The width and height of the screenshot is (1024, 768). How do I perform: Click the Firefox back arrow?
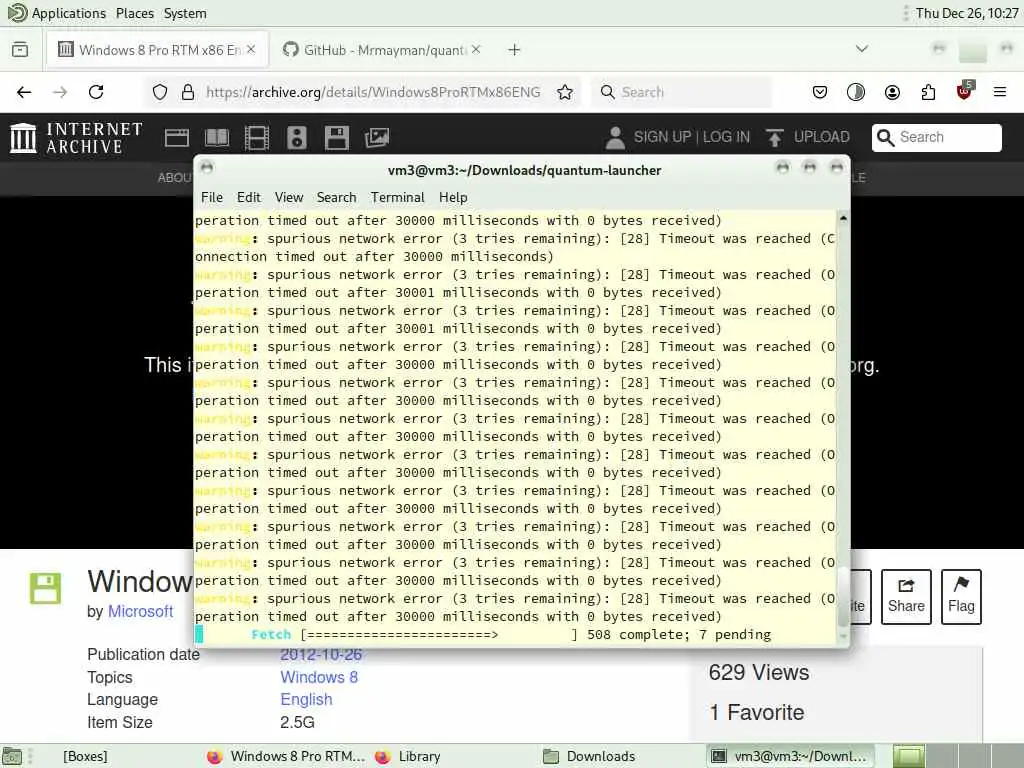coord(24,92)
